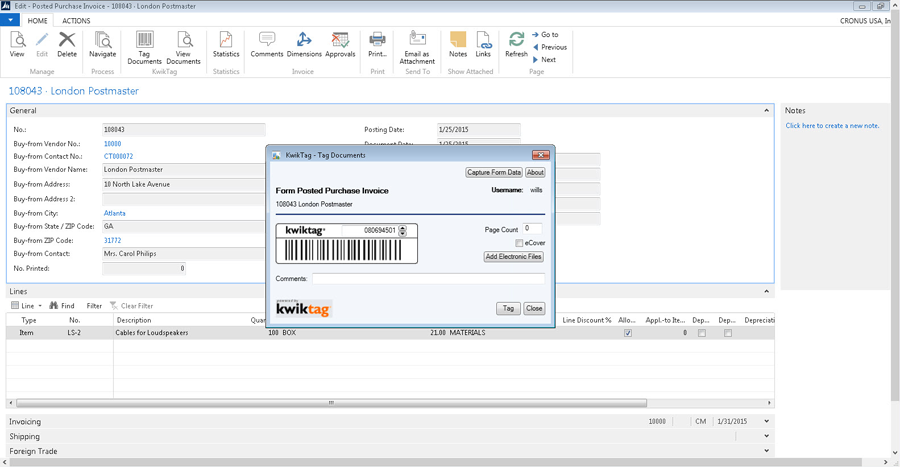This screenshot has height=467, width=900.
Task: Go to Previous record
Action: [550, 47]
